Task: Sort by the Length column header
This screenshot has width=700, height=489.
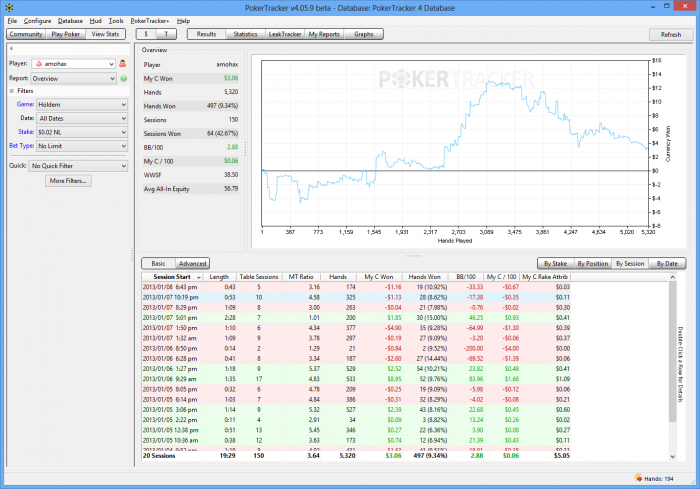Action: pyautogui.click(x=219, y=277)
